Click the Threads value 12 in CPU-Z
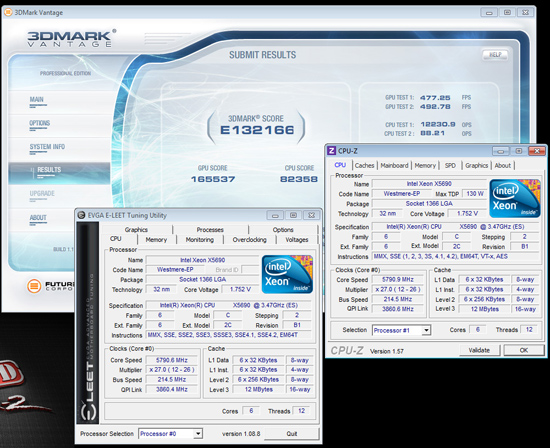Screen dimensions: 550x448 click(529, 329)
